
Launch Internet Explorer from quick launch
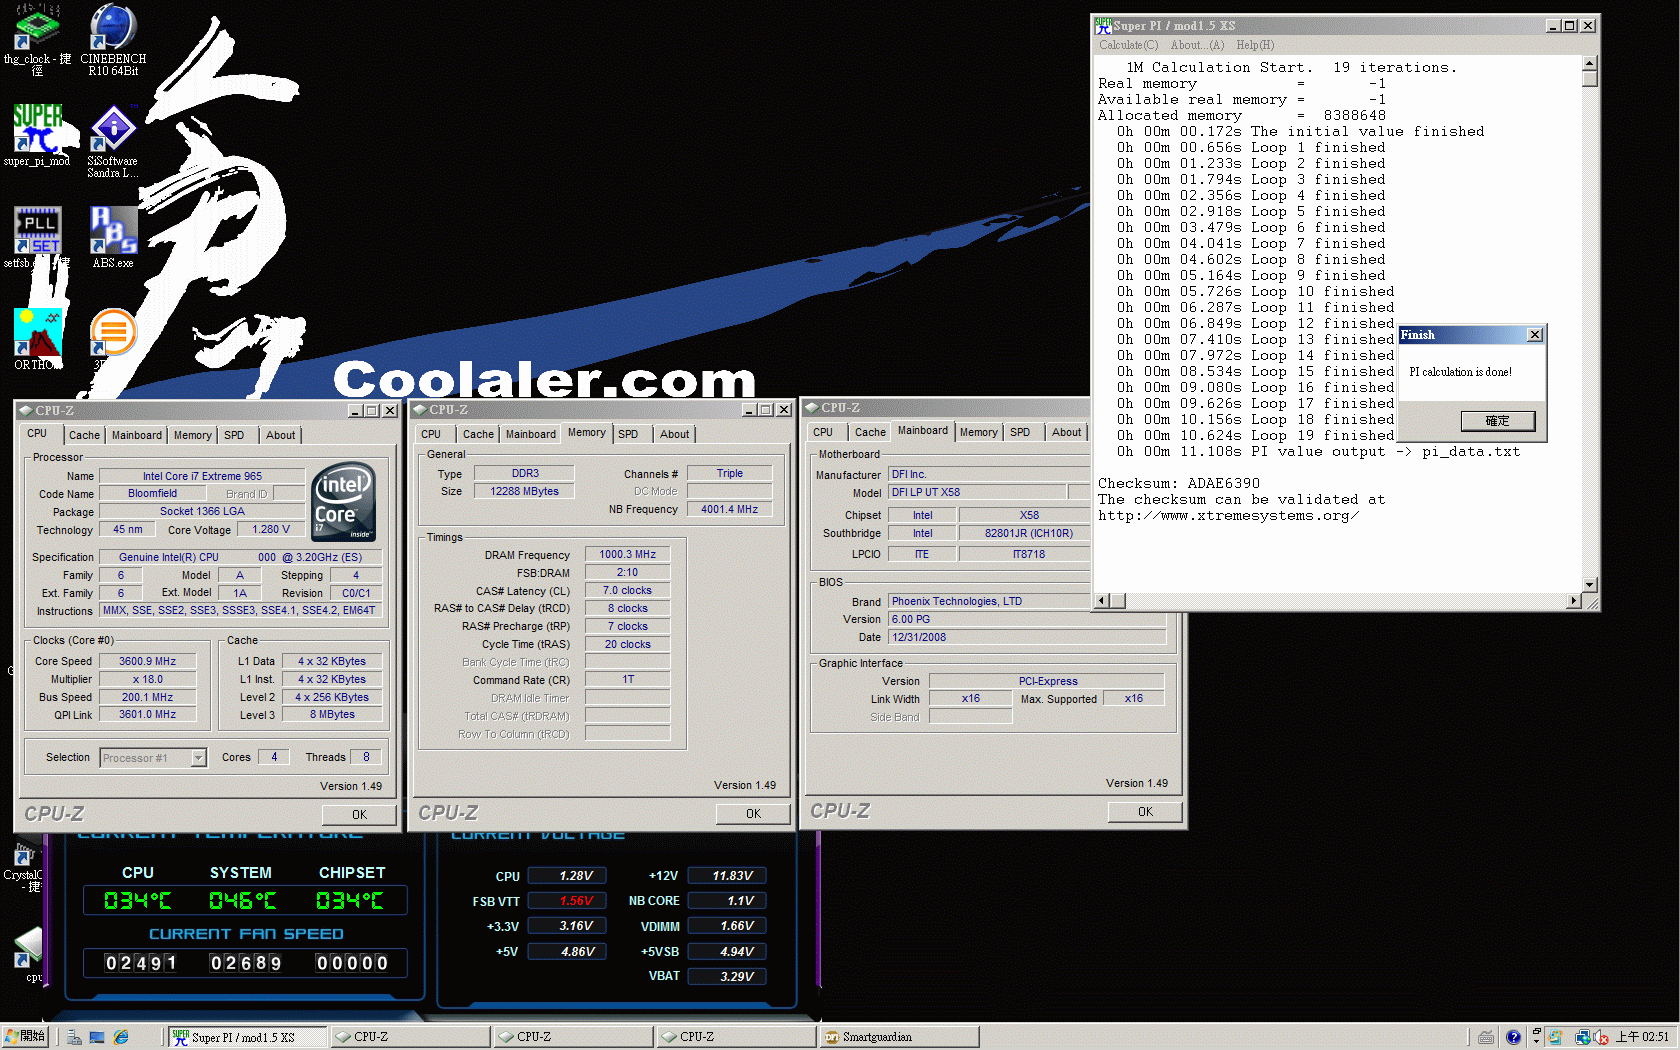tap(121, 1037)
